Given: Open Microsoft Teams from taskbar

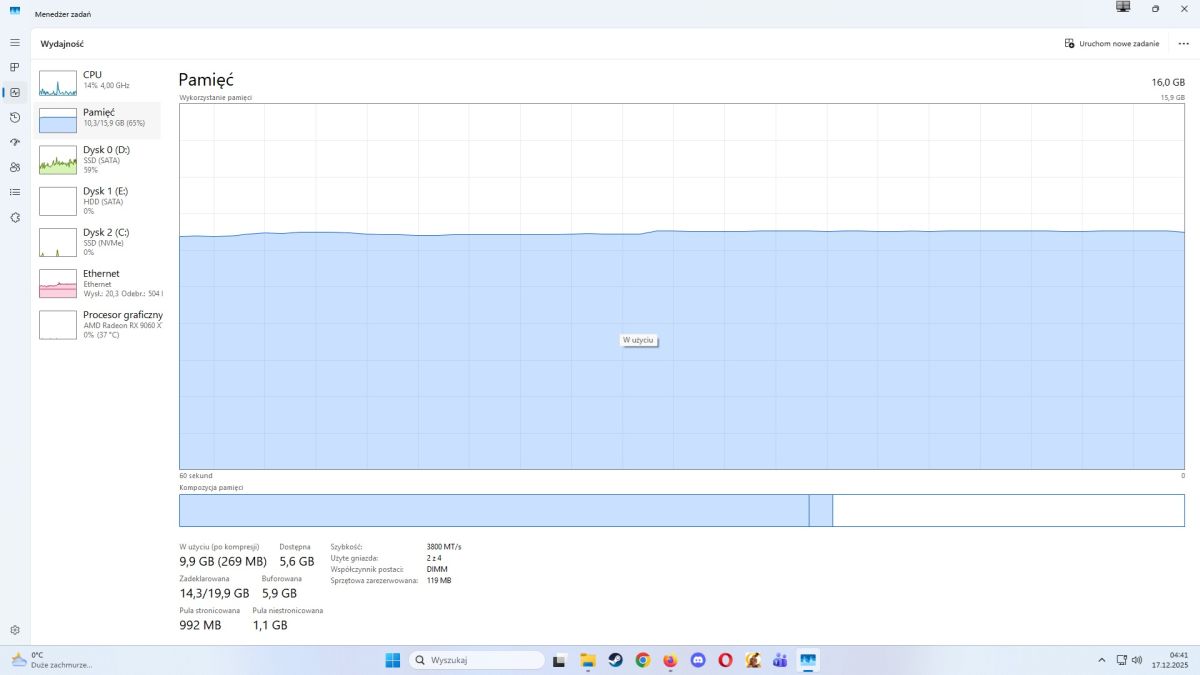Looking at the screenshot, I should pos(780,660).
